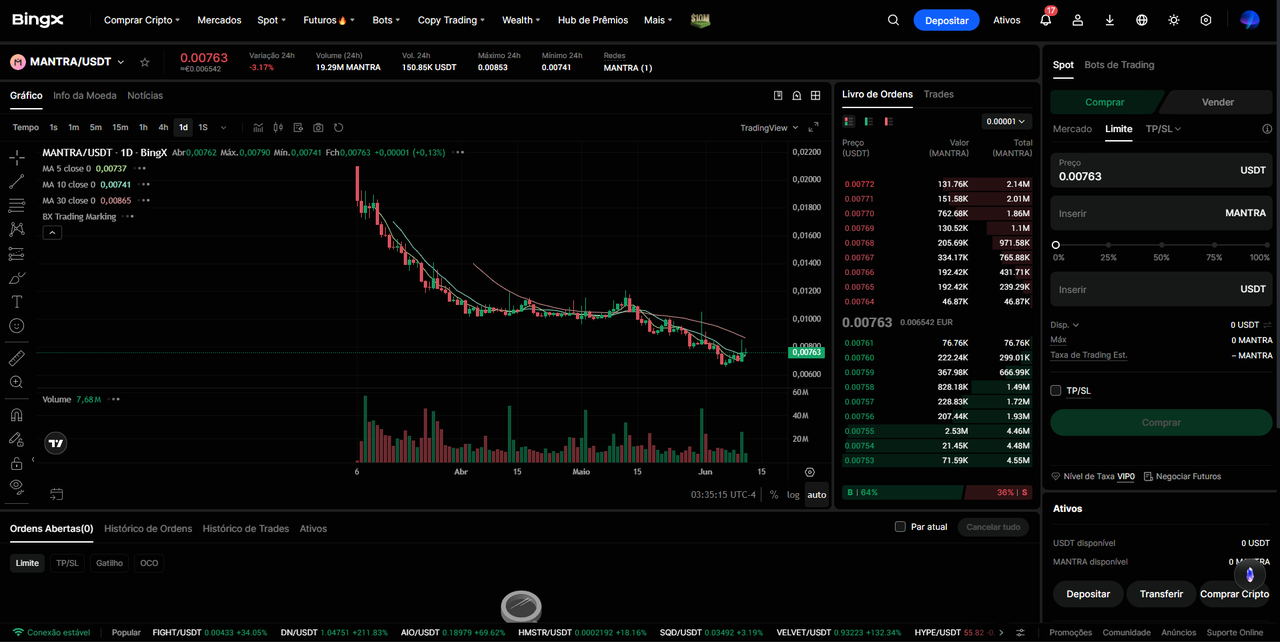Show only buy orders in order book

869,121
